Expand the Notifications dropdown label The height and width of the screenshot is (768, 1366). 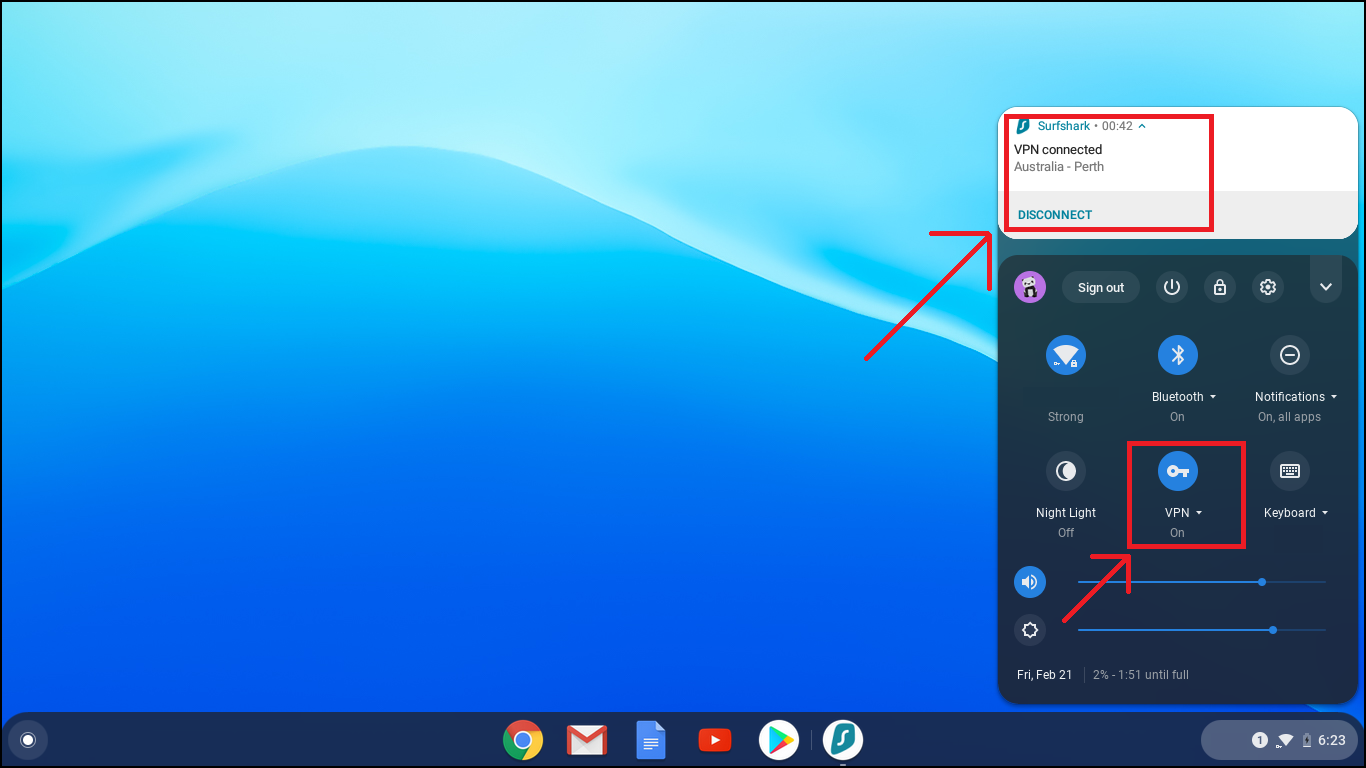pos(1296,397)
